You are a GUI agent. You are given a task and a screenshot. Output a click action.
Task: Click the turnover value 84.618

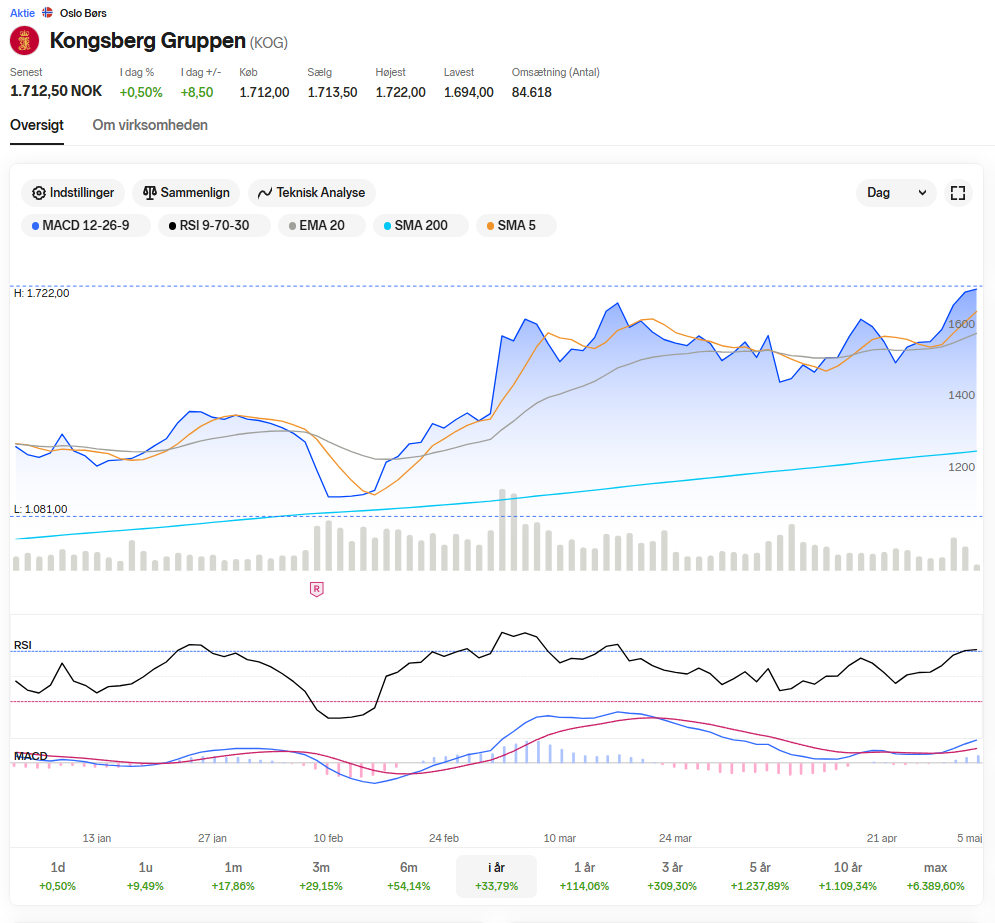tap(532, 93)
